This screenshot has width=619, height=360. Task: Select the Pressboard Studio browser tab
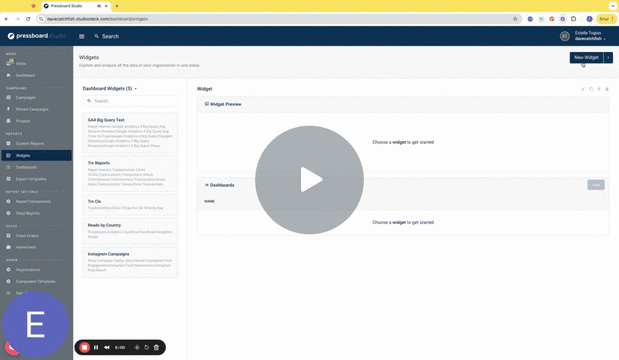(76, 6)
